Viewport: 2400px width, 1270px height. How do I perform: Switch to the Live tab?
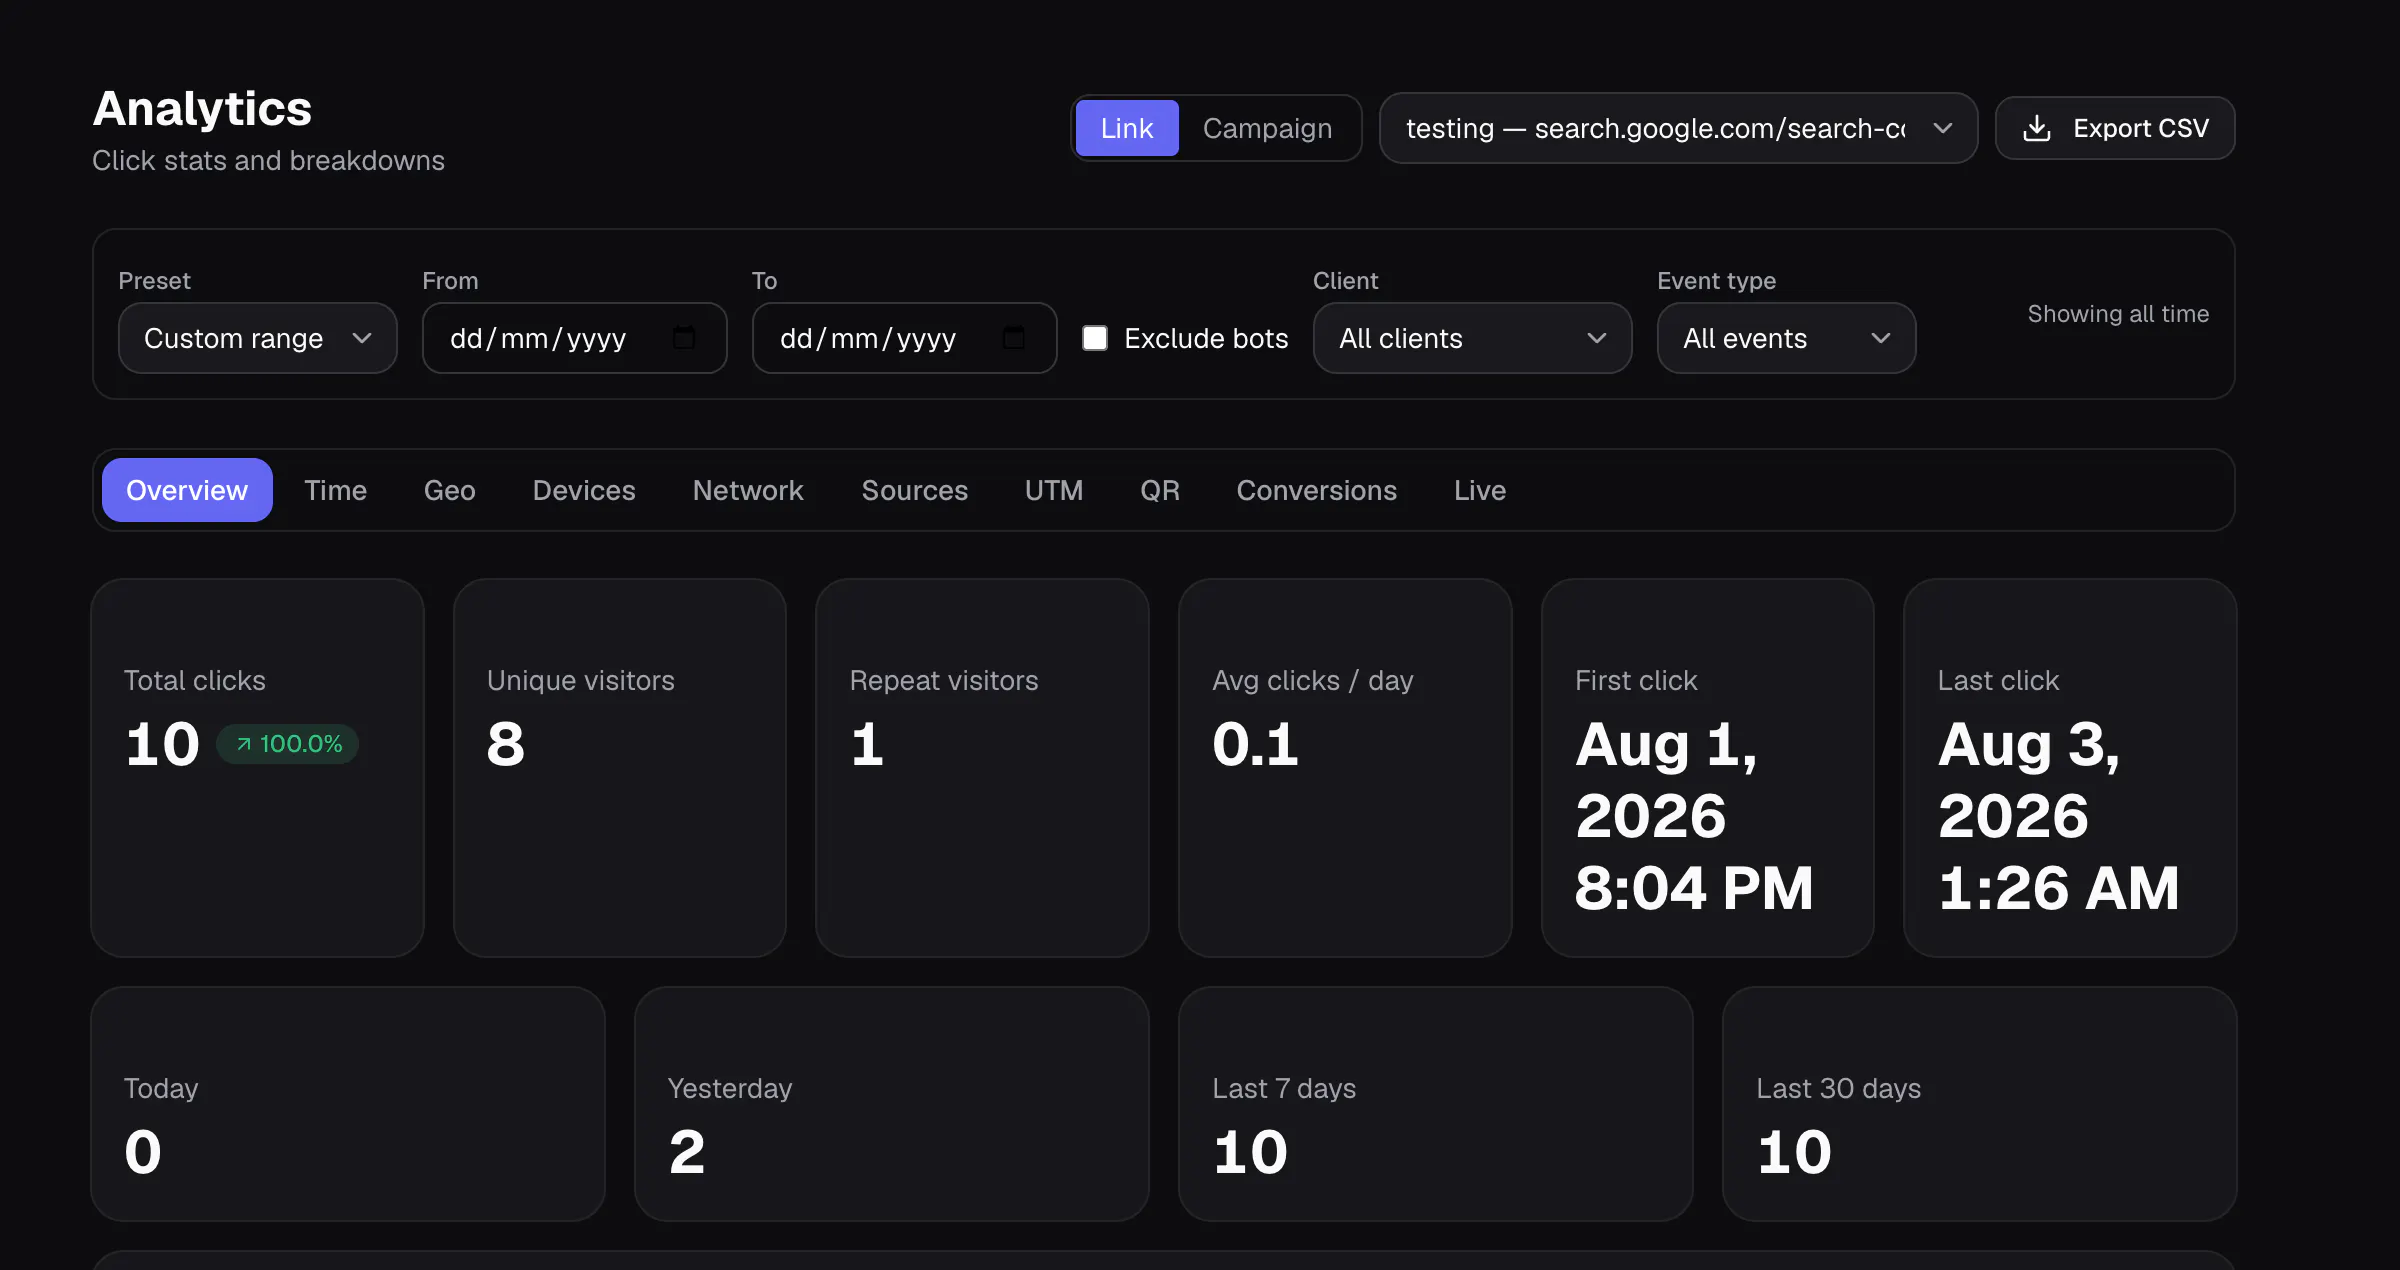pyautogui.click(x=1479, y=490)
